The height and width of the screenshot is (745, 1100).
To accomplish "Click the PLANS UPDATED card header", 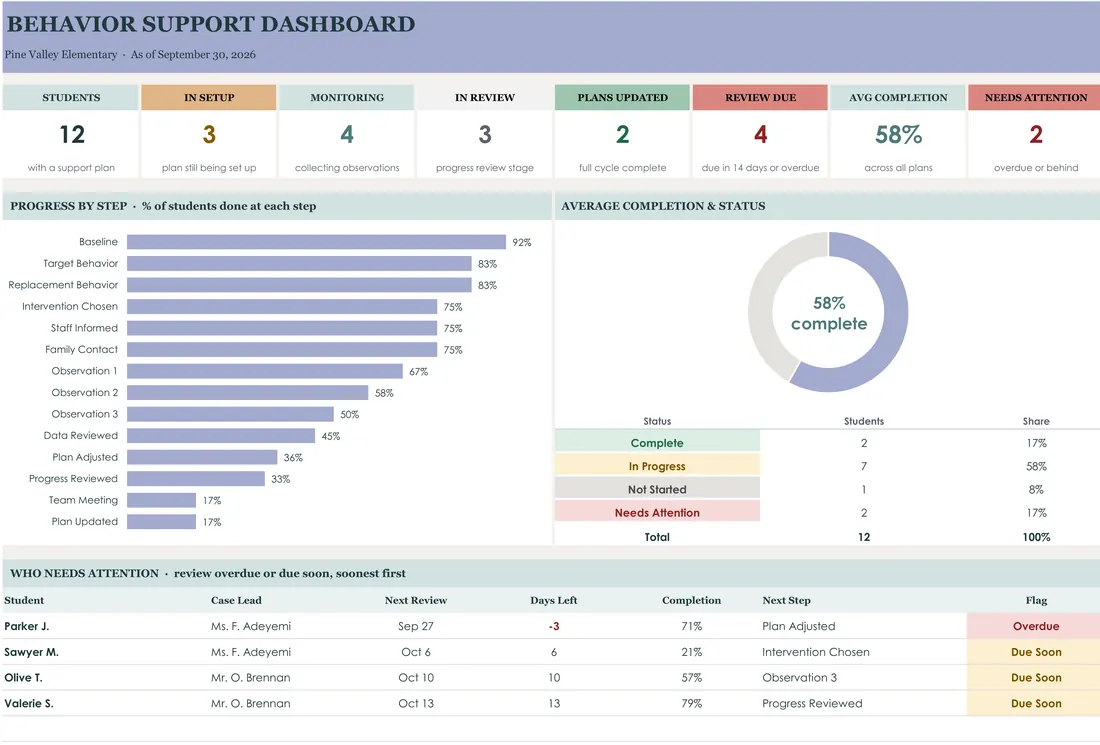I will (x=622, y=98).
